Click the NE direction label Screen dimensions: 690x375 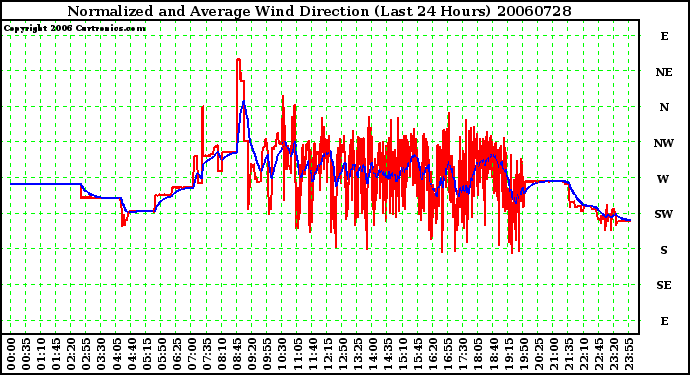click(x=664, y=72)
